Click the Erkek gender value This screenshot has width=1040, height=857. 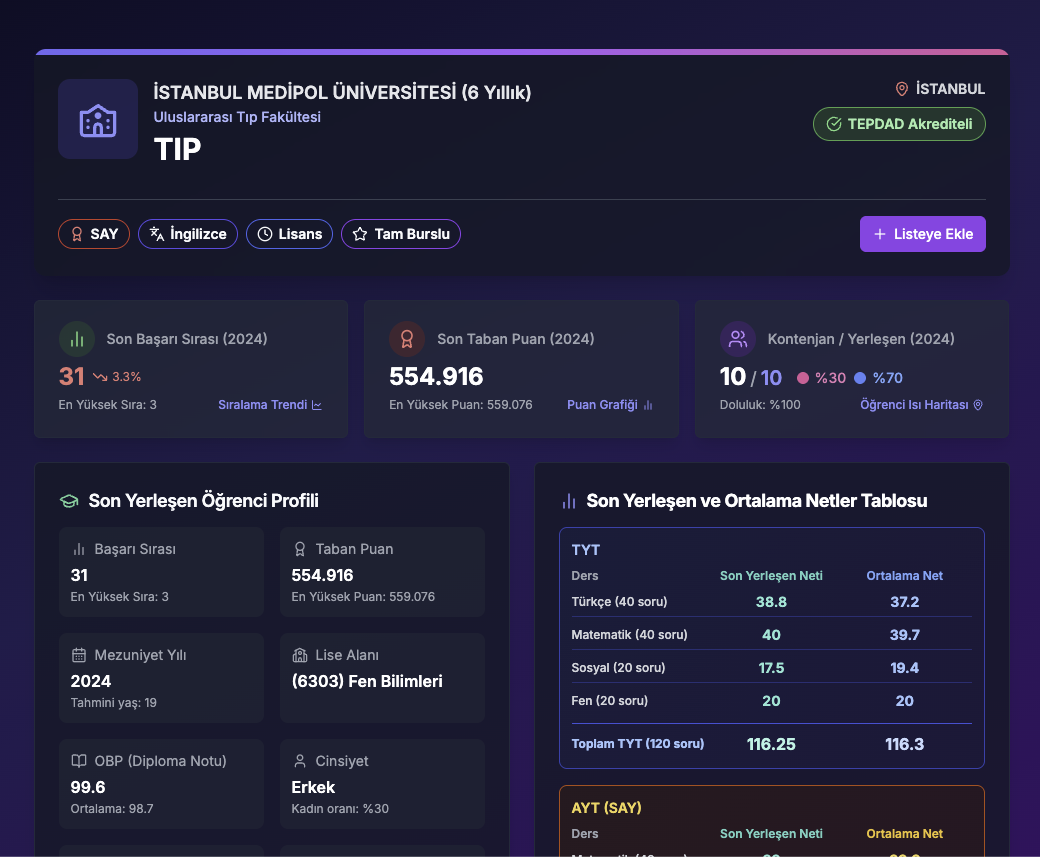coord(313,787)
